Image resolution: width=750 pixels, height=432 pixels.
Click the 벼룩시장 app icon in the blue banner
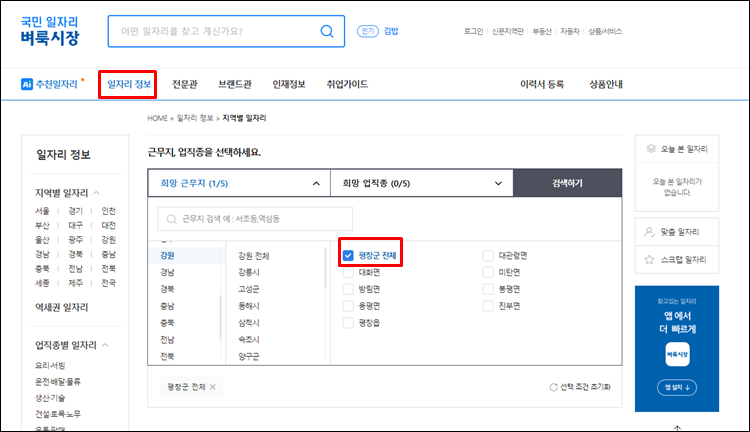(x=677, y=354)
